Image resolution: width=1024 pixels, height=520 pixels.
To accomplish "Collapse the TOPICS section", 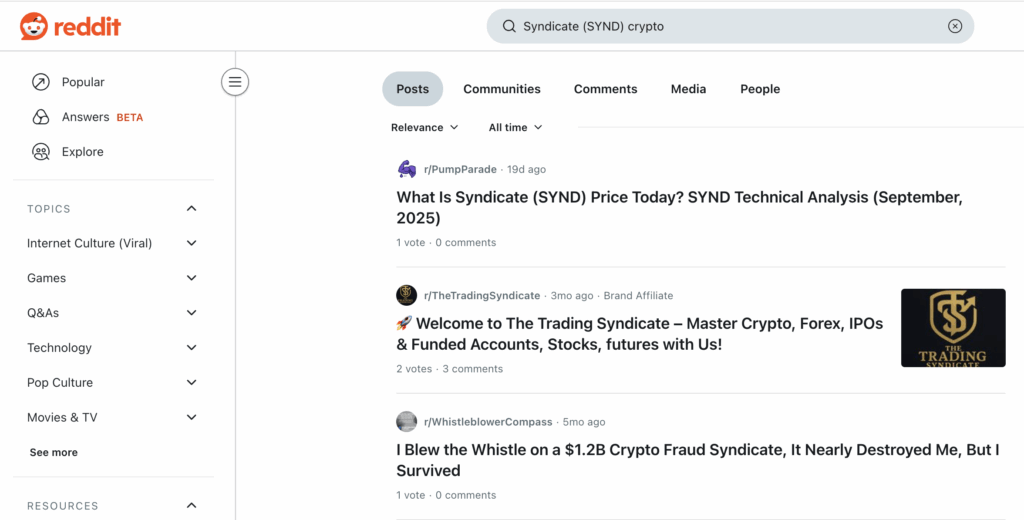I will pos(192,209).
